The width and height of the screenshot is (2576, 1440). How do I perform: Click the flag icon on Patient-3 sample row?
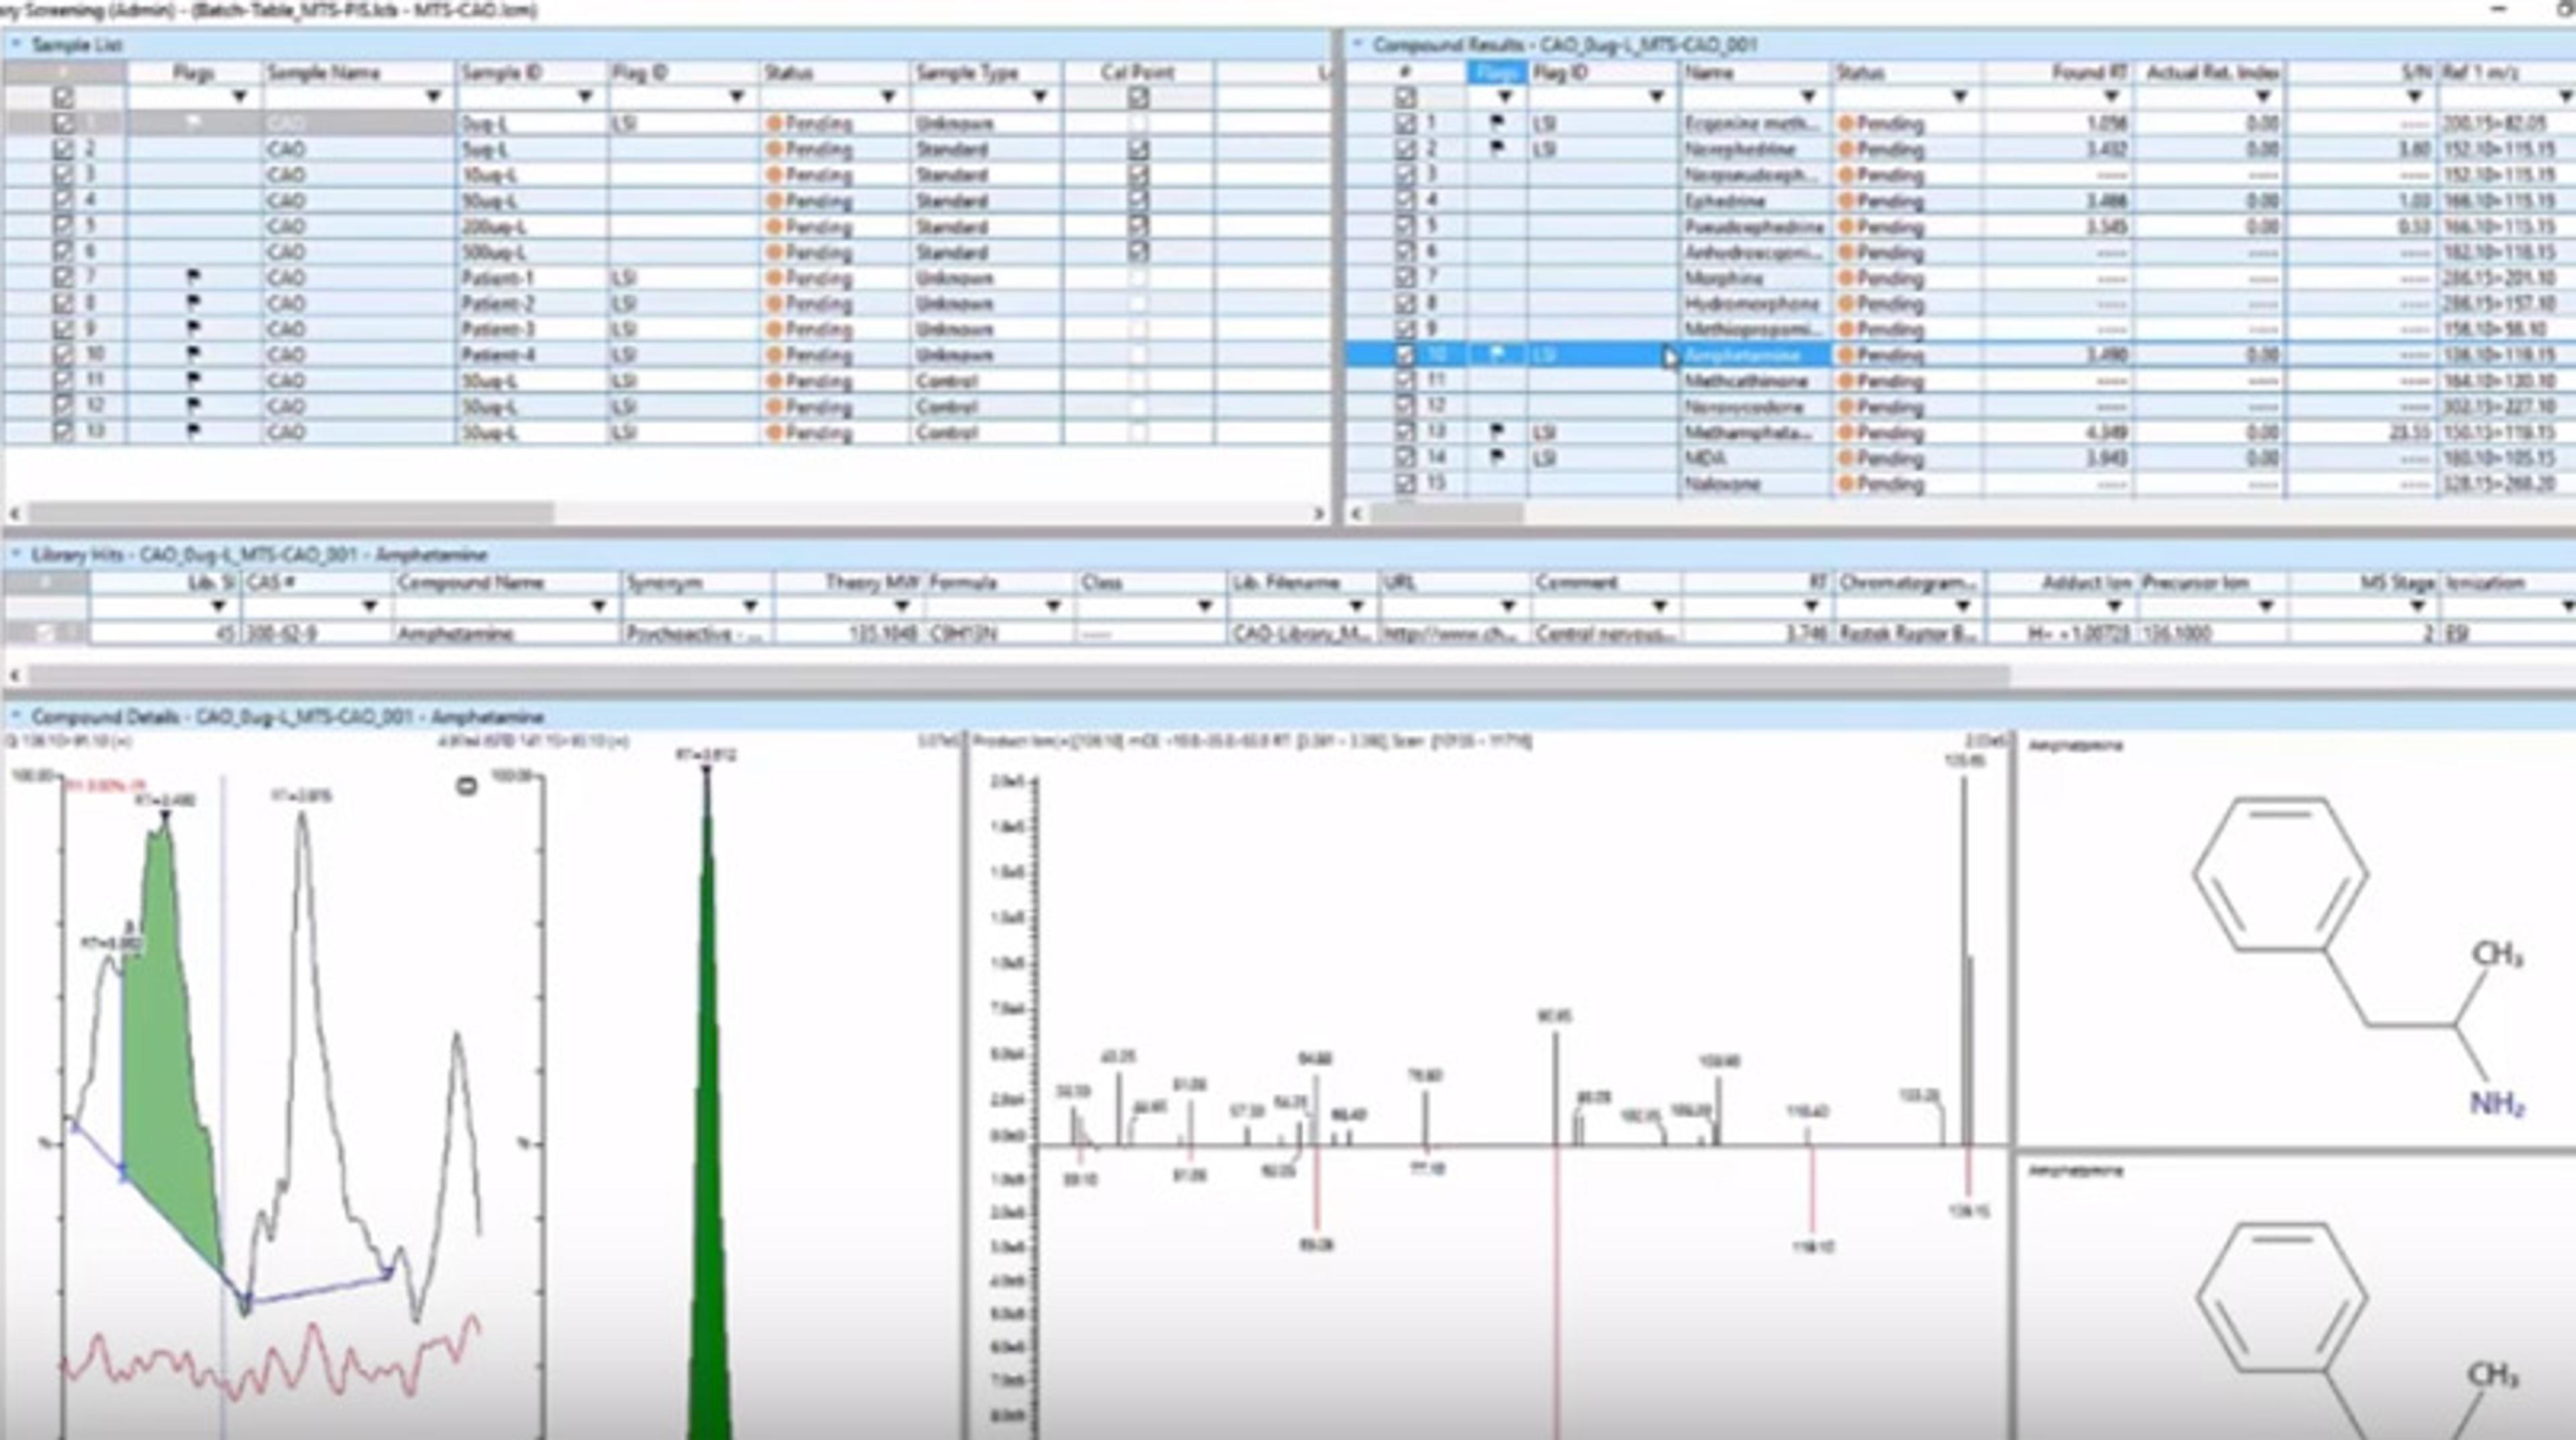point(193,329)
